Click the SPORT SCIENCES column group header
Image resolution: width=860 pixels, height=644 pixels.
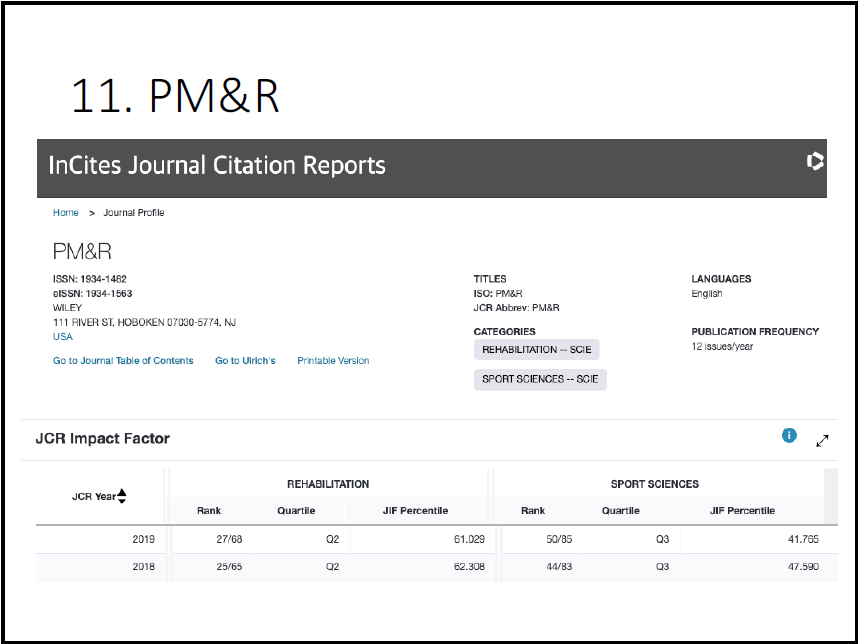pos(654,484)
